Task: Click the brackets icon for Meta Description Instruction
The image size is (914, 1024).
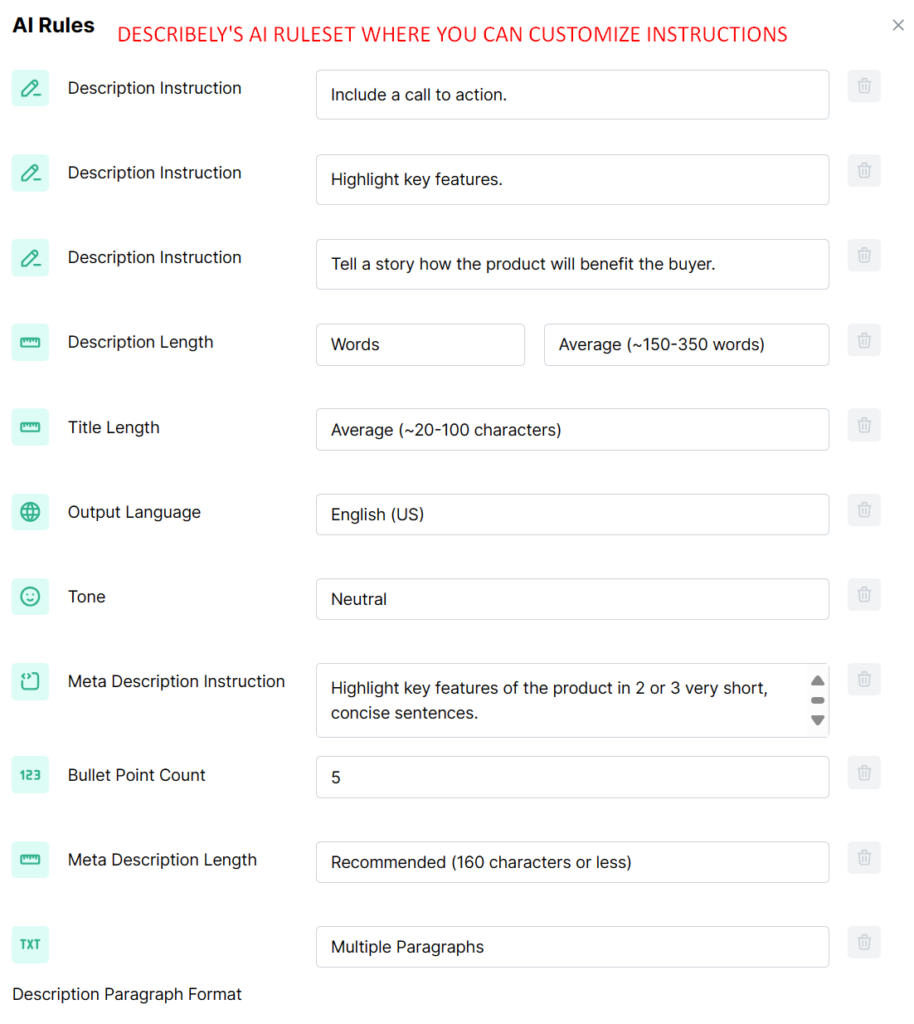Action: point(30,681)
